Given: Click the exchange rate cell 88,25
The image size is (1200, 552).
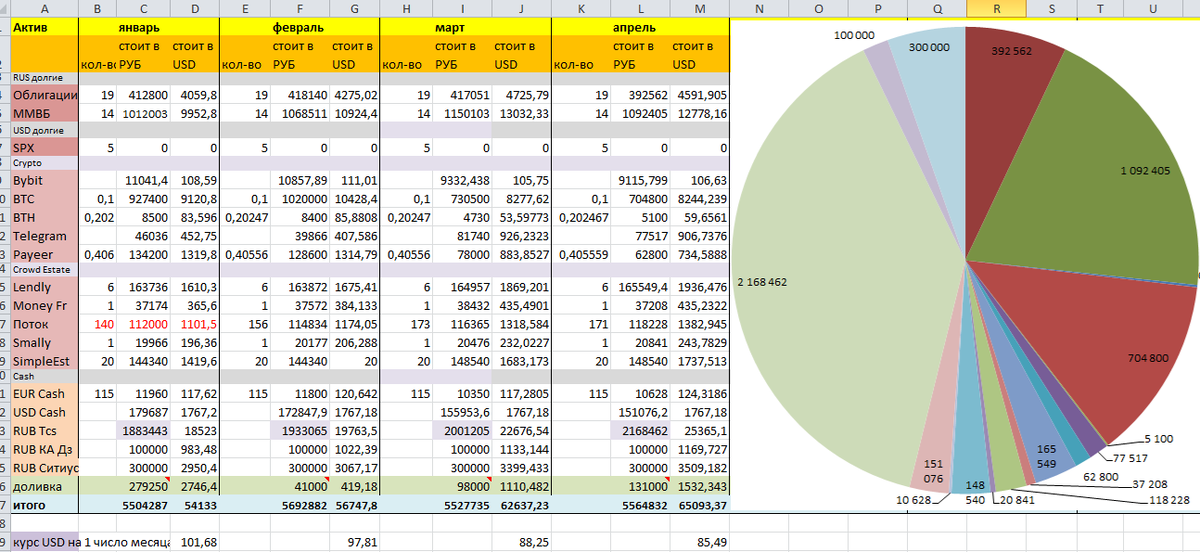Looking at the screenshot, I should (x=522, y=543).
